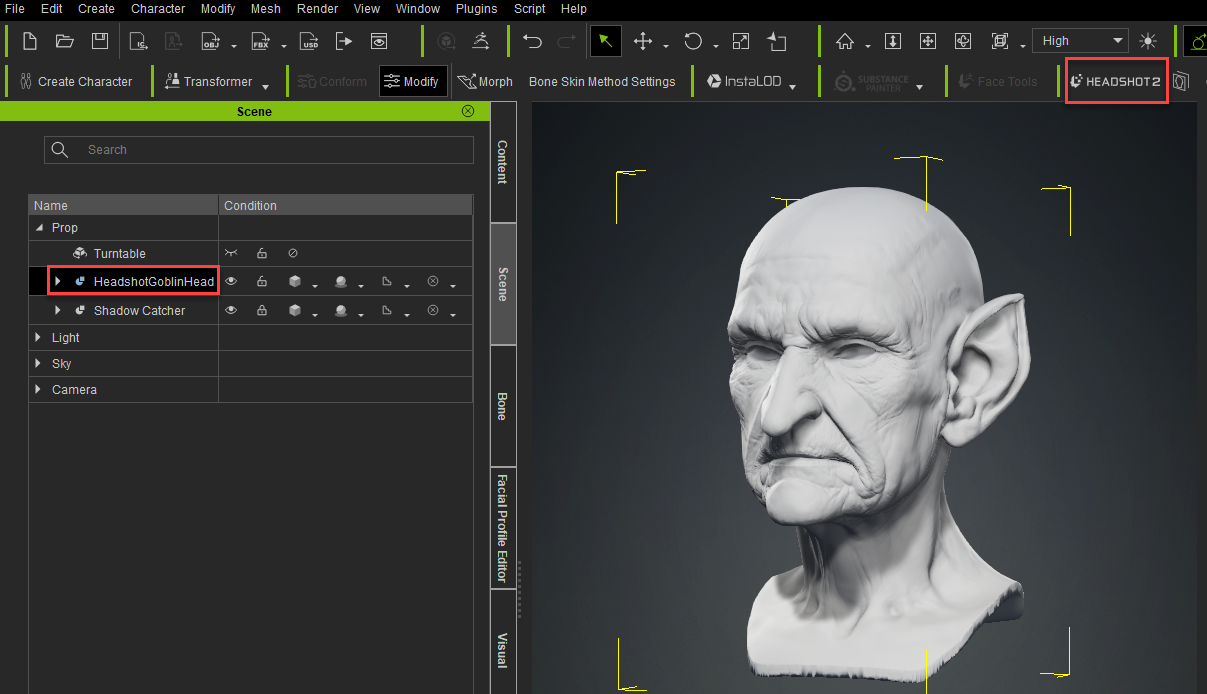Open the Transformer dropdown arrow
Viewport: 1207px width, 694px height.
click(265, 87)
